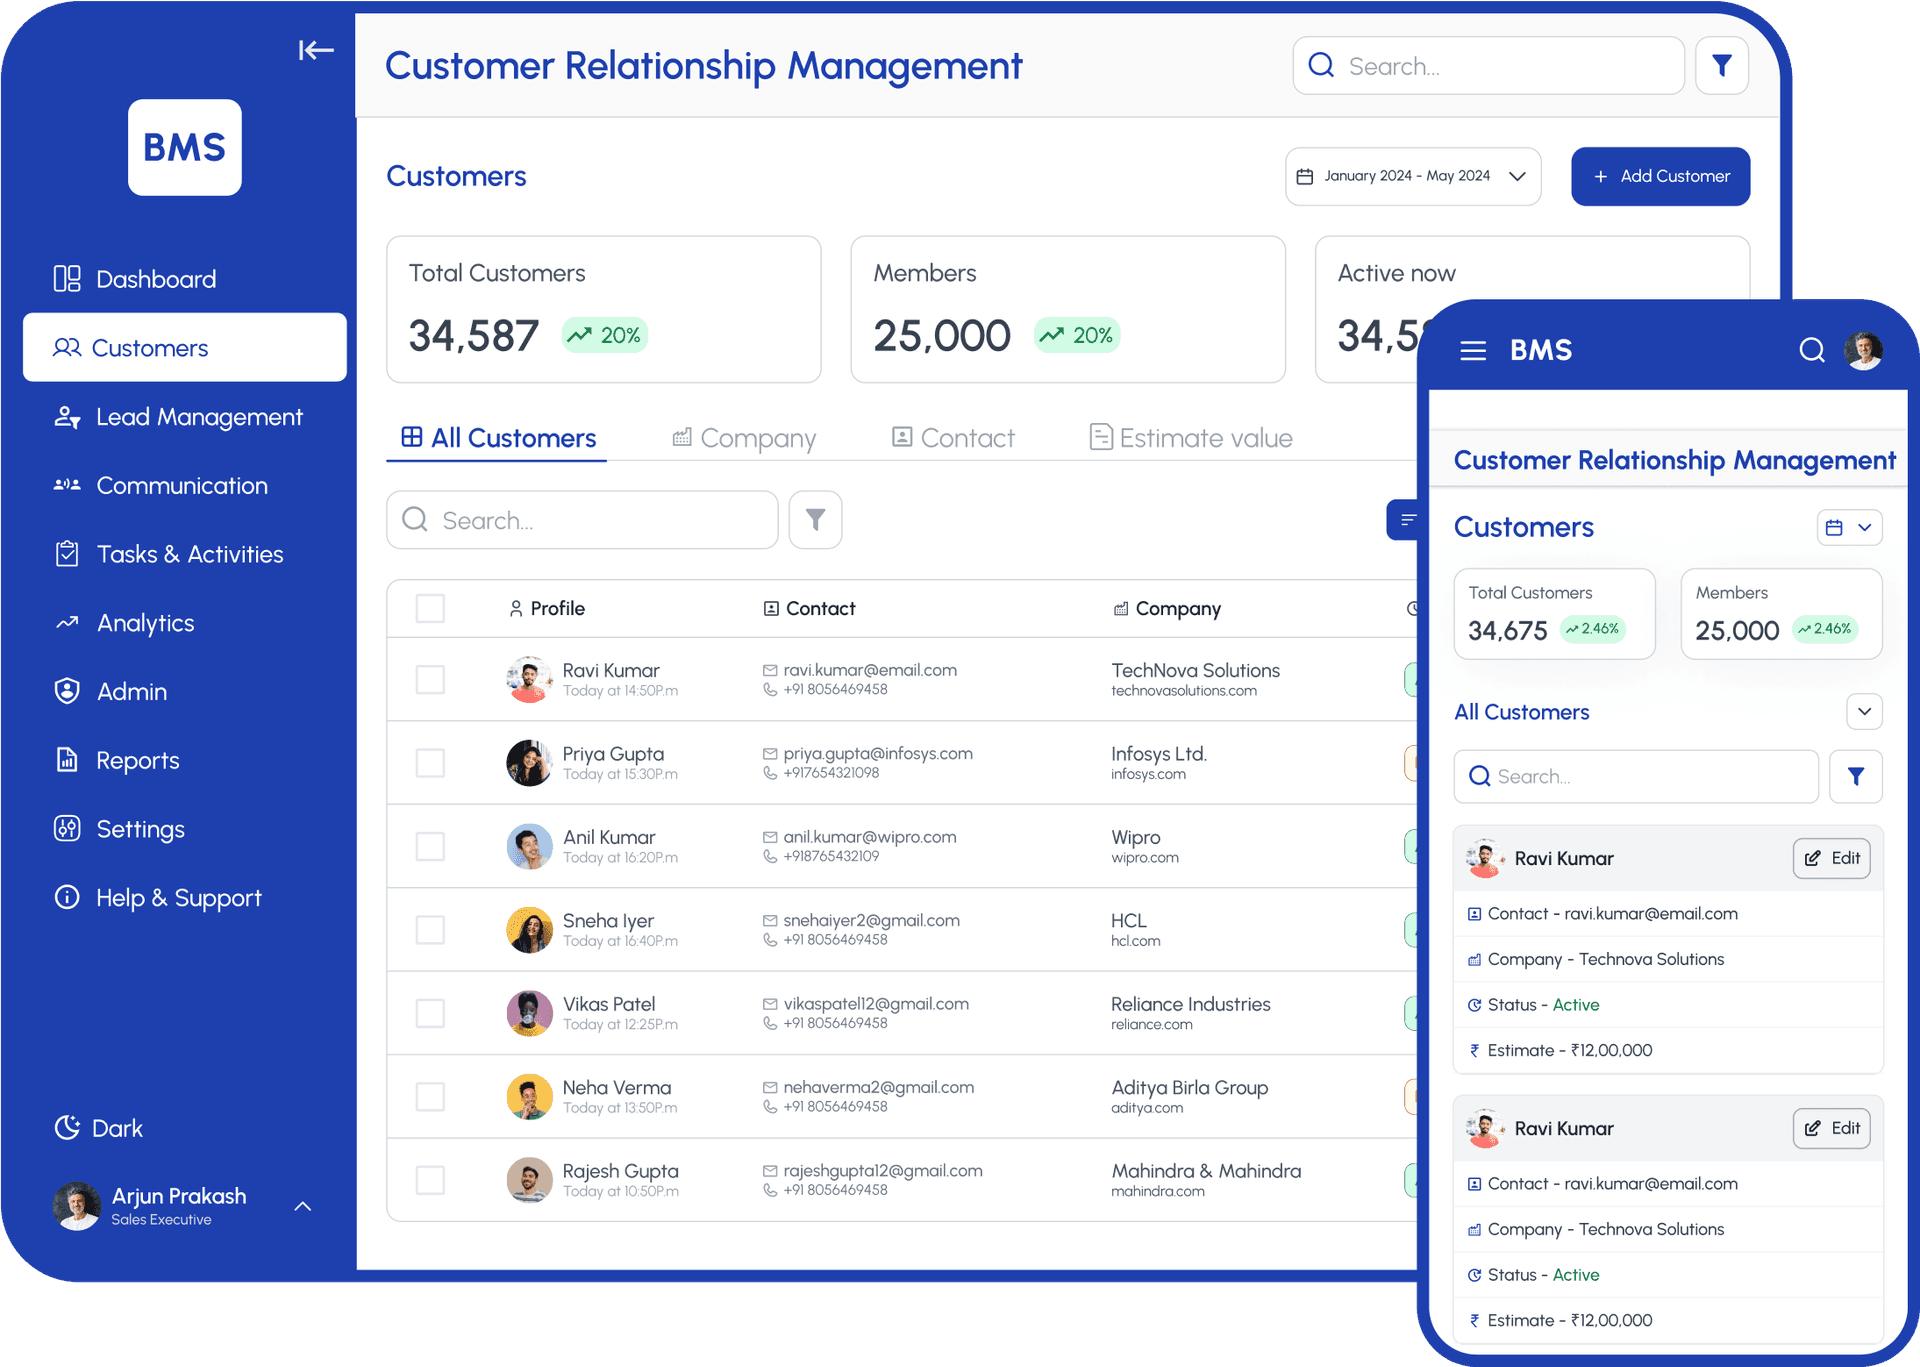
Task: Select the checkbox next to Priya Gupta
Action: 430,762
